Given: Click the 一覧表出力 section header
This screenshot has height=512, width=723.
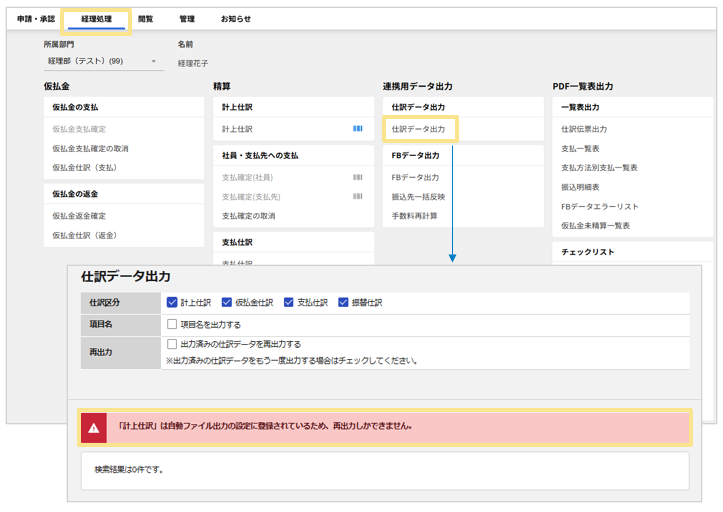Looking at the screenshot, I should [580, 107].
